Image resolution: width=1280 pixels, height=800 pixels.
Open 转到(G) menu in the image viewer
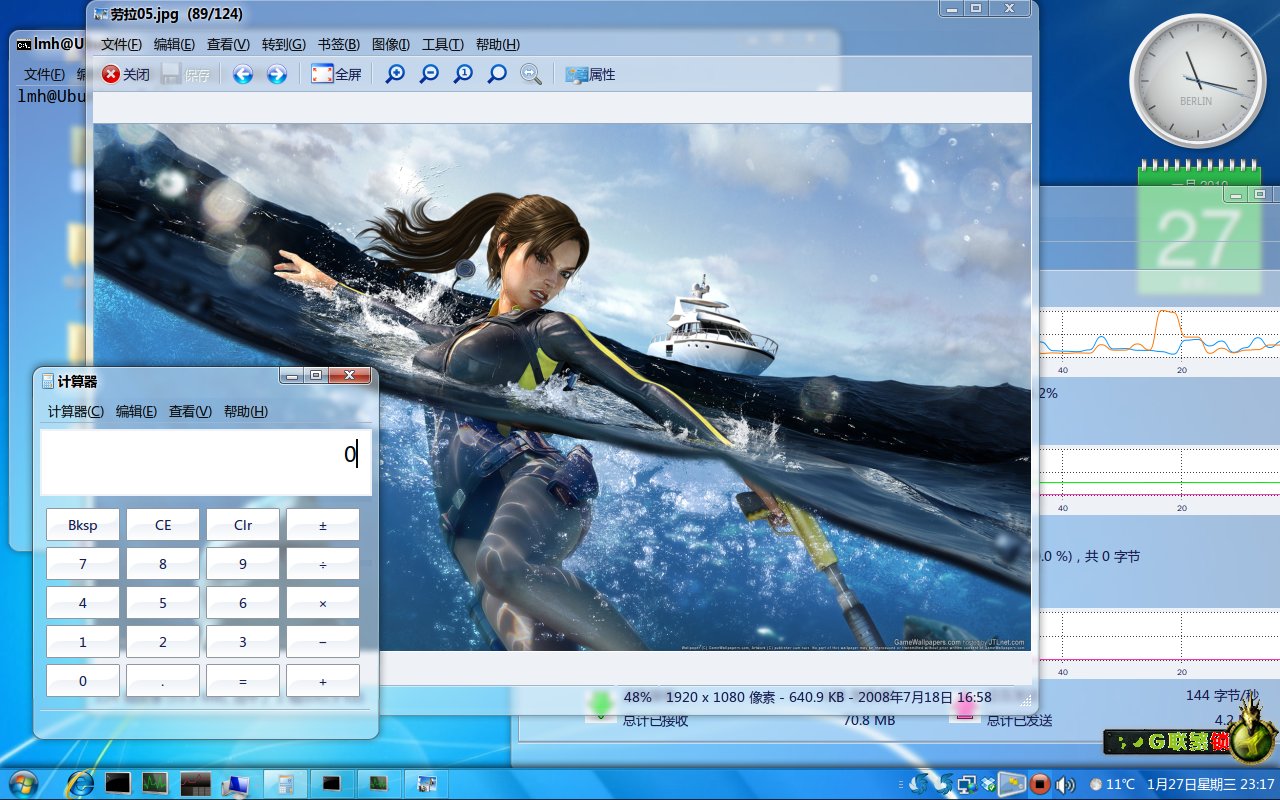(284, 44)
